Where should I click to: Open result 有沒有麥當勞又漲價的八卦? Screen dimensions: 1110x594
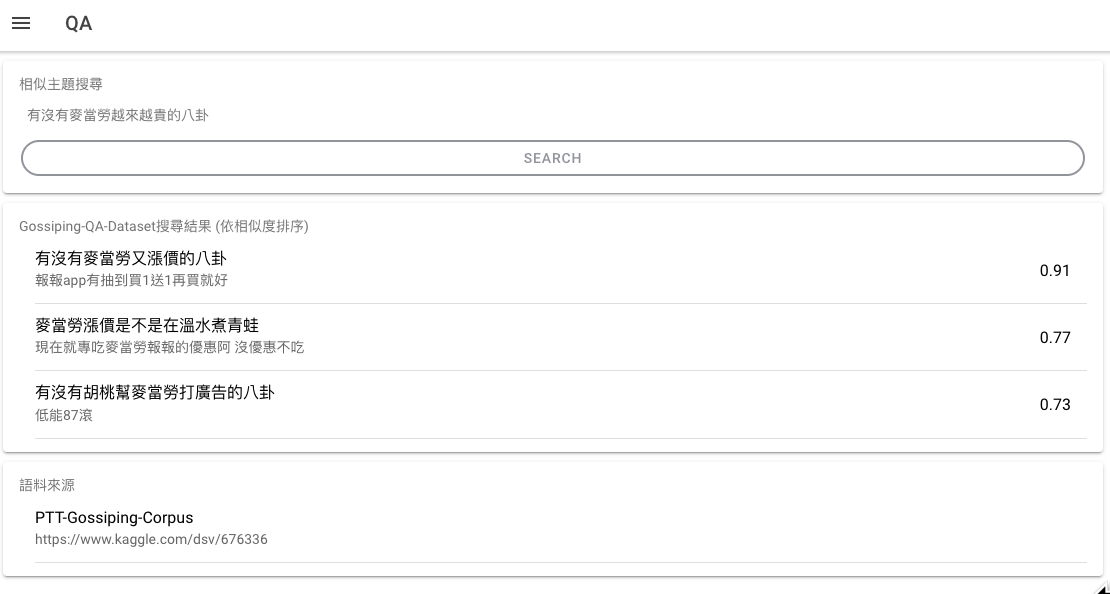coord(131,258)
